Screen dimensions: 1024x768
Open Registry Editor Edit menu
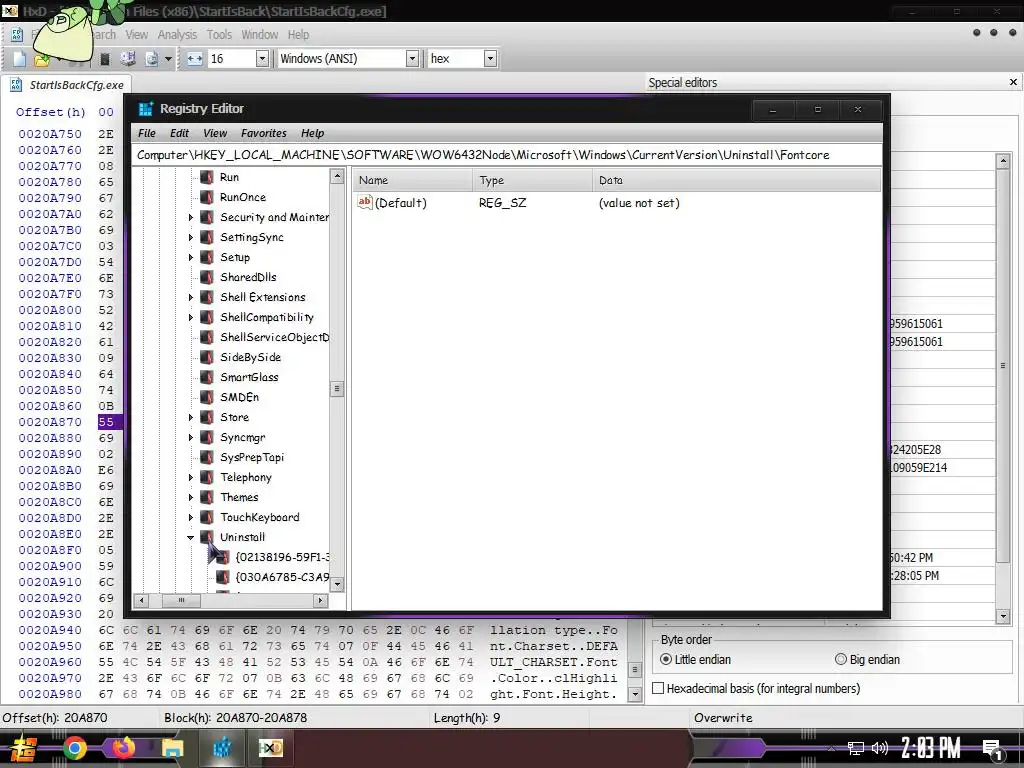pos(179,133)
